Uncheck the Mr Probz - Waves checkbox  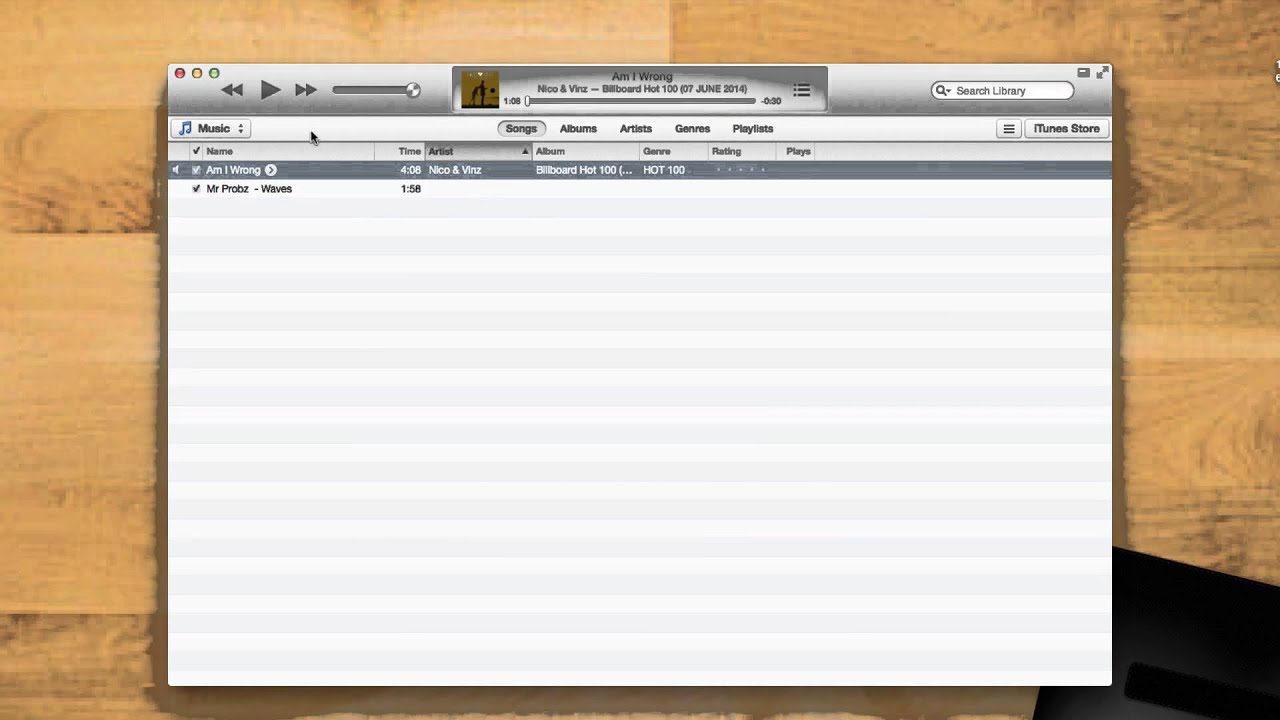coord(196,189)
